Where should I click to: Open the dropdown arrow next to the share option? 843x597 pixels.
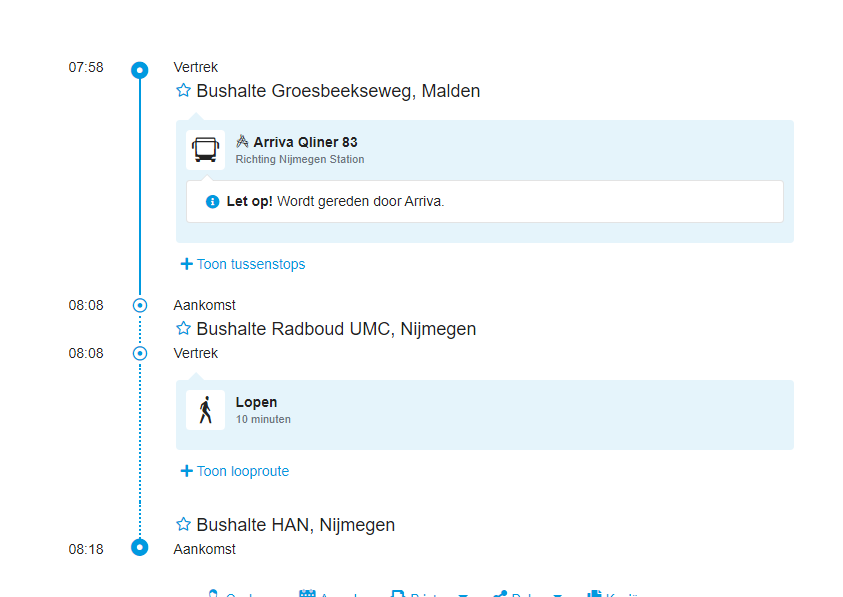tap(558, 595)
